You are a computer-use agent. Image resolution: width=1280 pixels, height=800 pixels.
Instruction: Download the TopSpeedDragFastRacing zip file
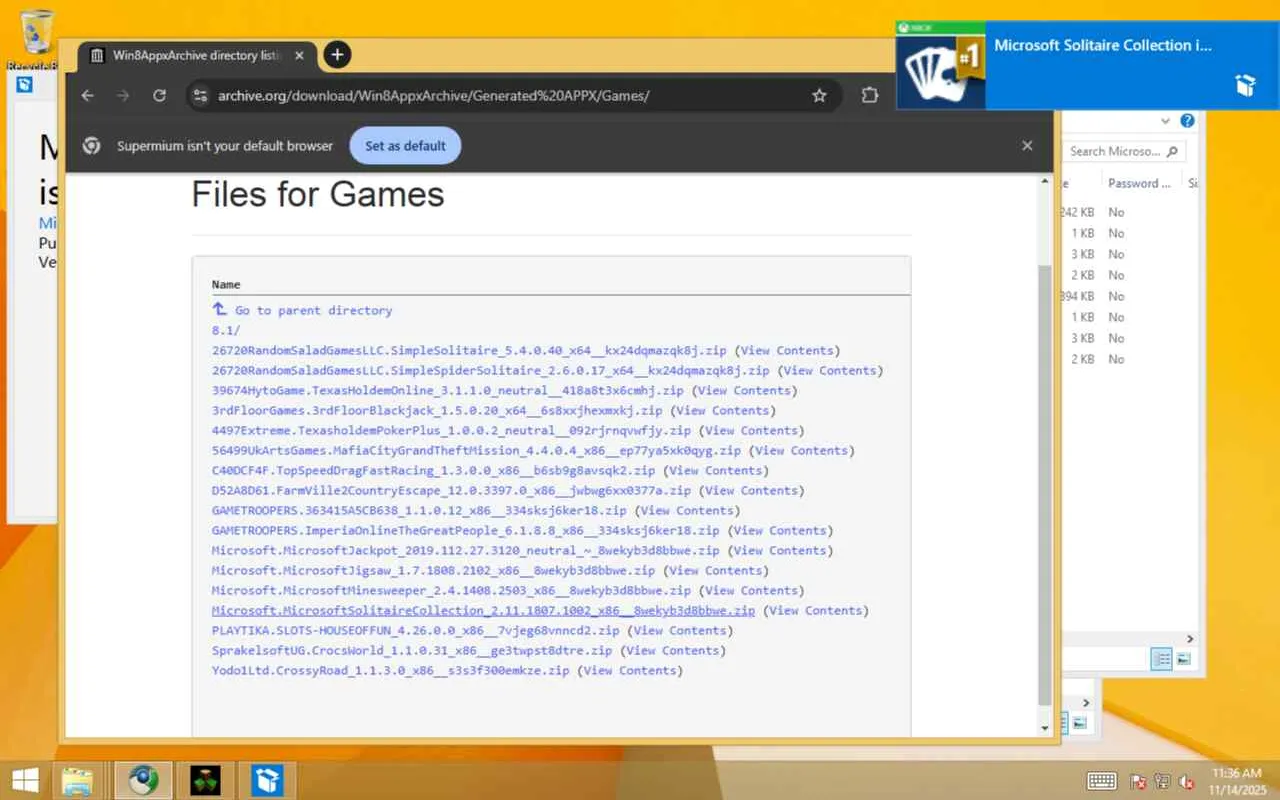pos(434,470)
